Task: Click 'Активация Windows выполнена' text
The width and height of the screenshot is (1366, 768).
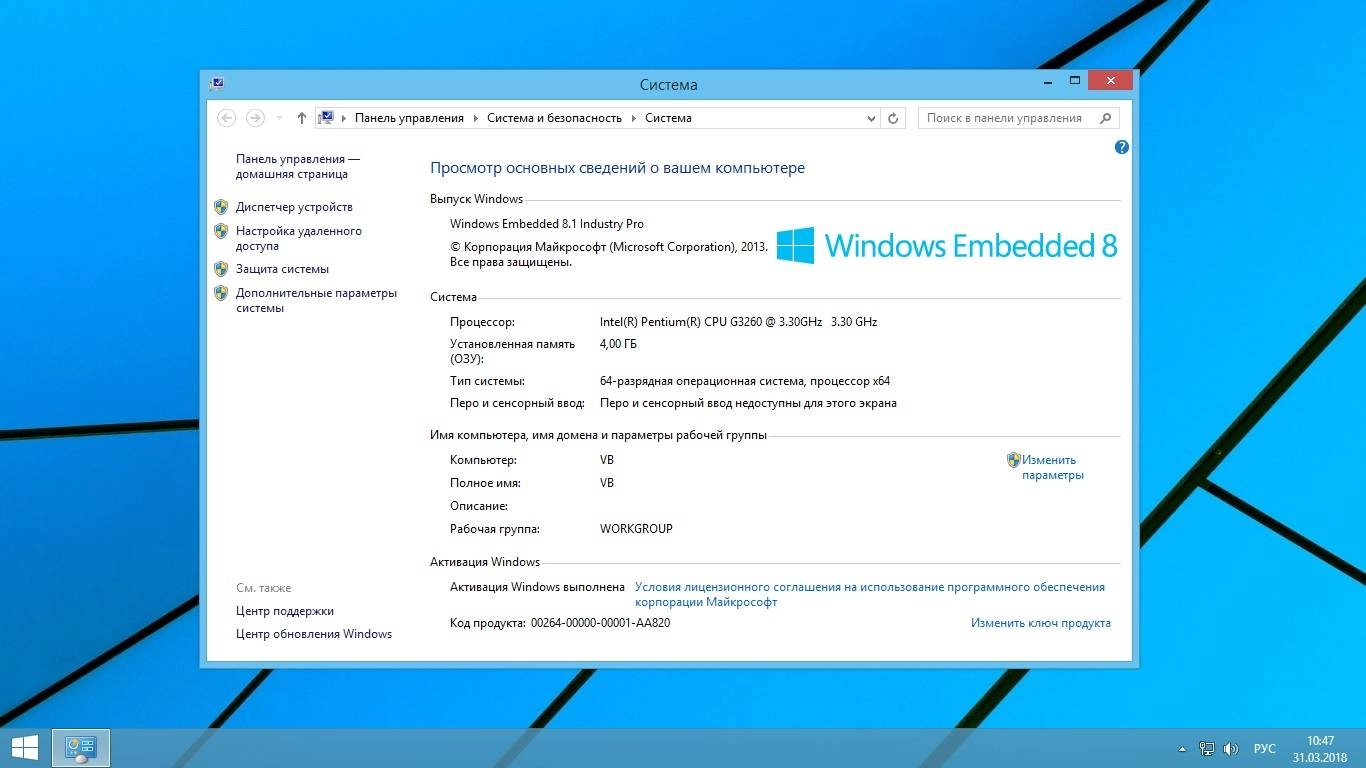Action: click(x=537, y=587)
